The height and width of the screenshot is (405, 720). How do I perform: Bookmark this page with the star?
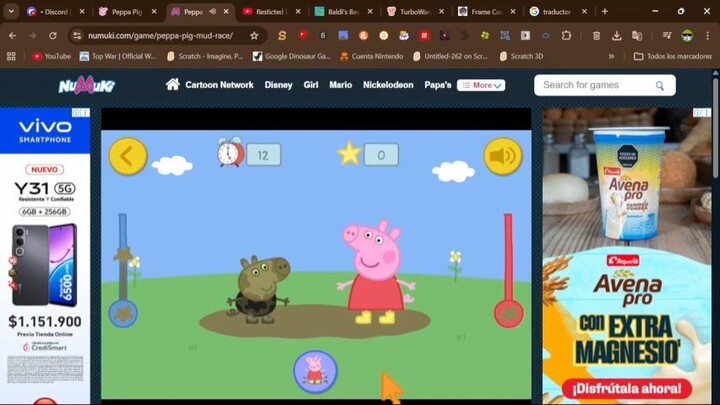254,35
